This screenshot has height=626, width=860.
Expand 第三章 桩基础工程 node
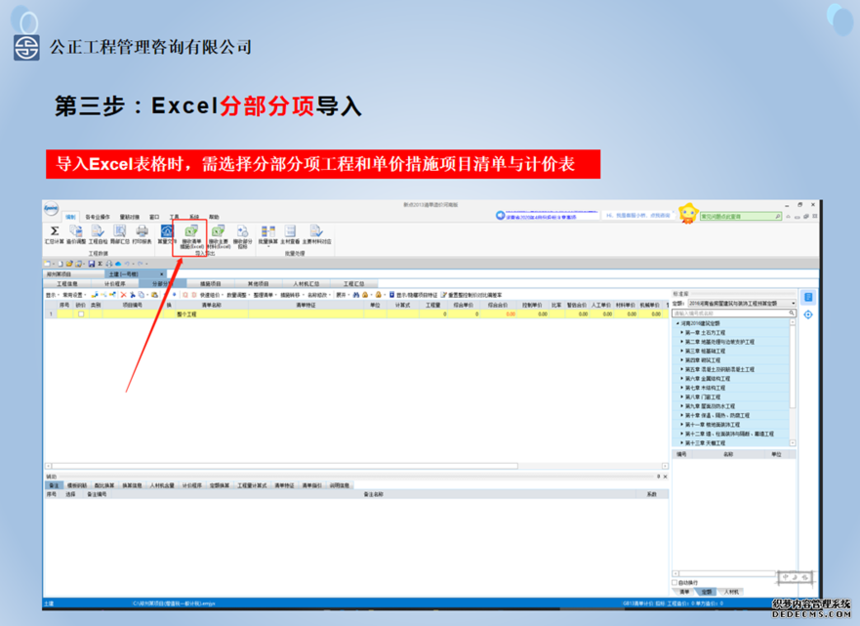(682, 351)
